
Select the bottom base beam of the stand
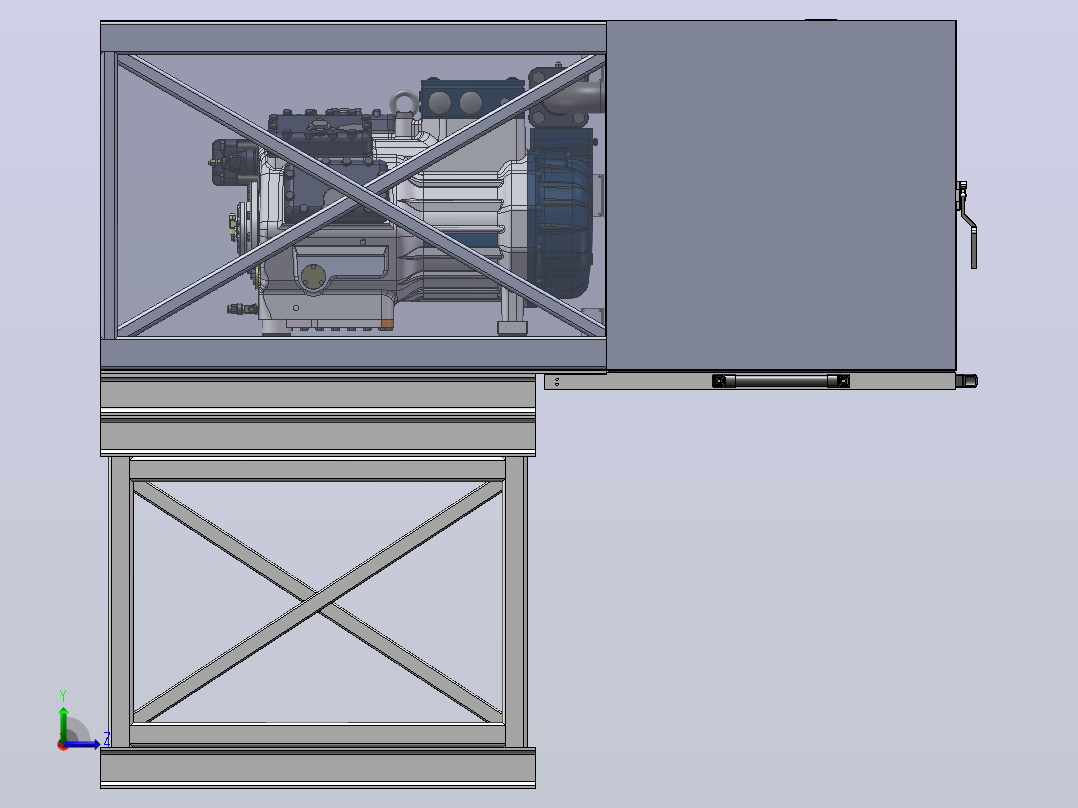click(x=318, y=768)
